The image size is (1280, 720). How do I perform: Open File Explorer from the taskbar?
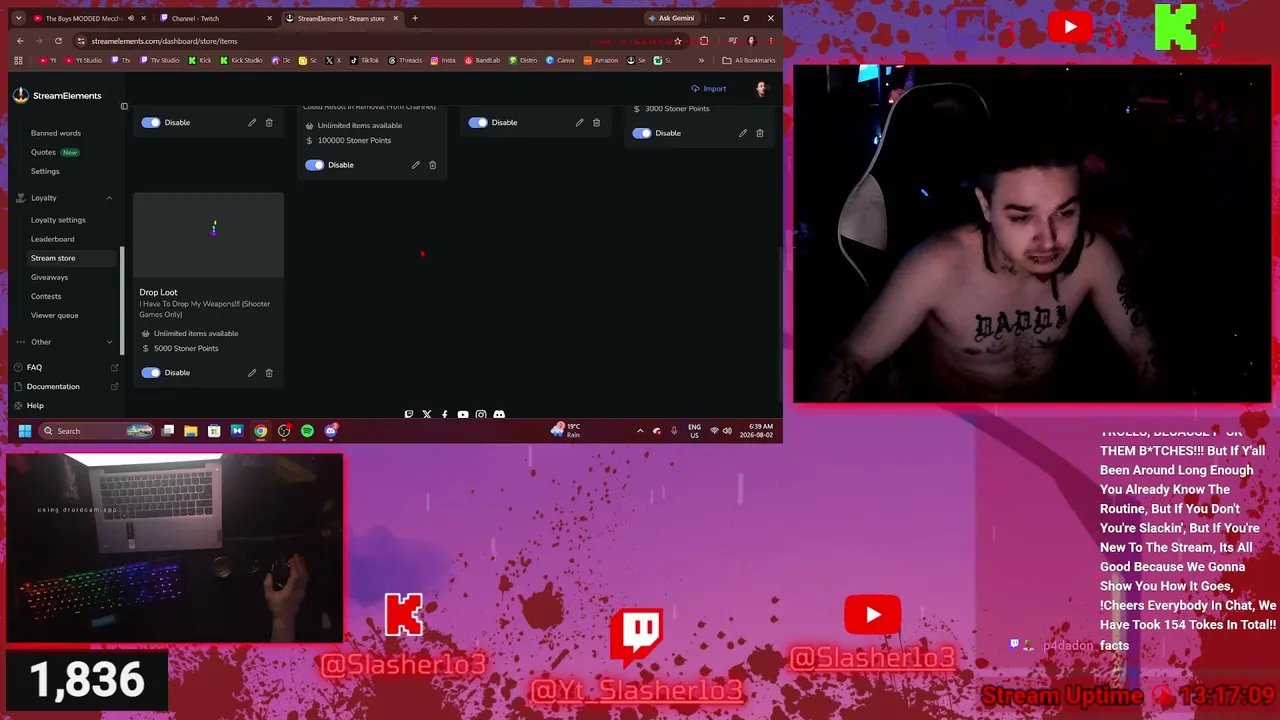[190, 431]
